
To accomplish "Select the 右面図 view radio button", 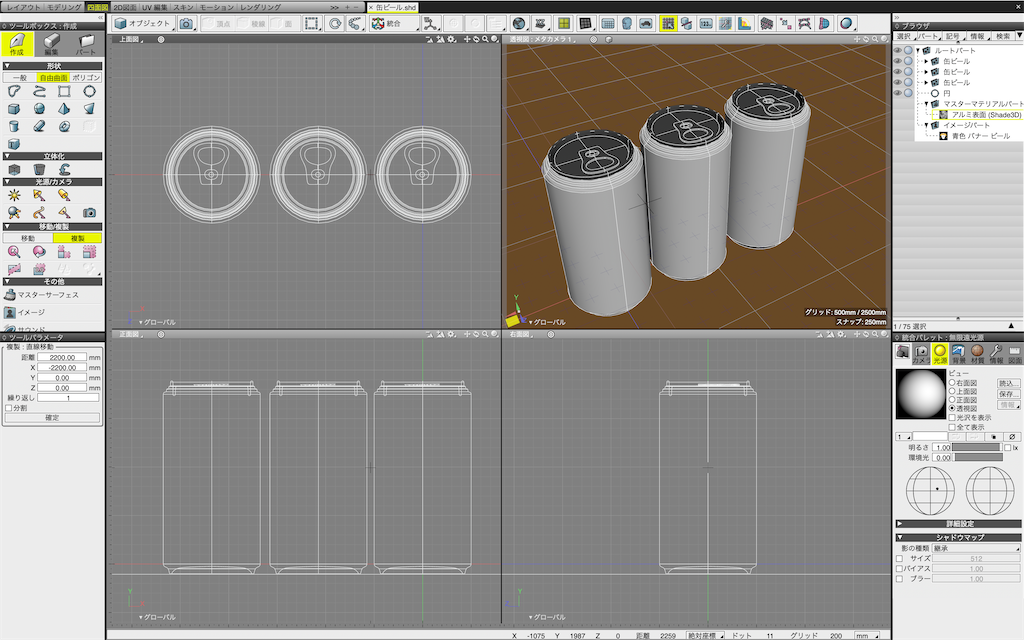I will tap(952, 383).
